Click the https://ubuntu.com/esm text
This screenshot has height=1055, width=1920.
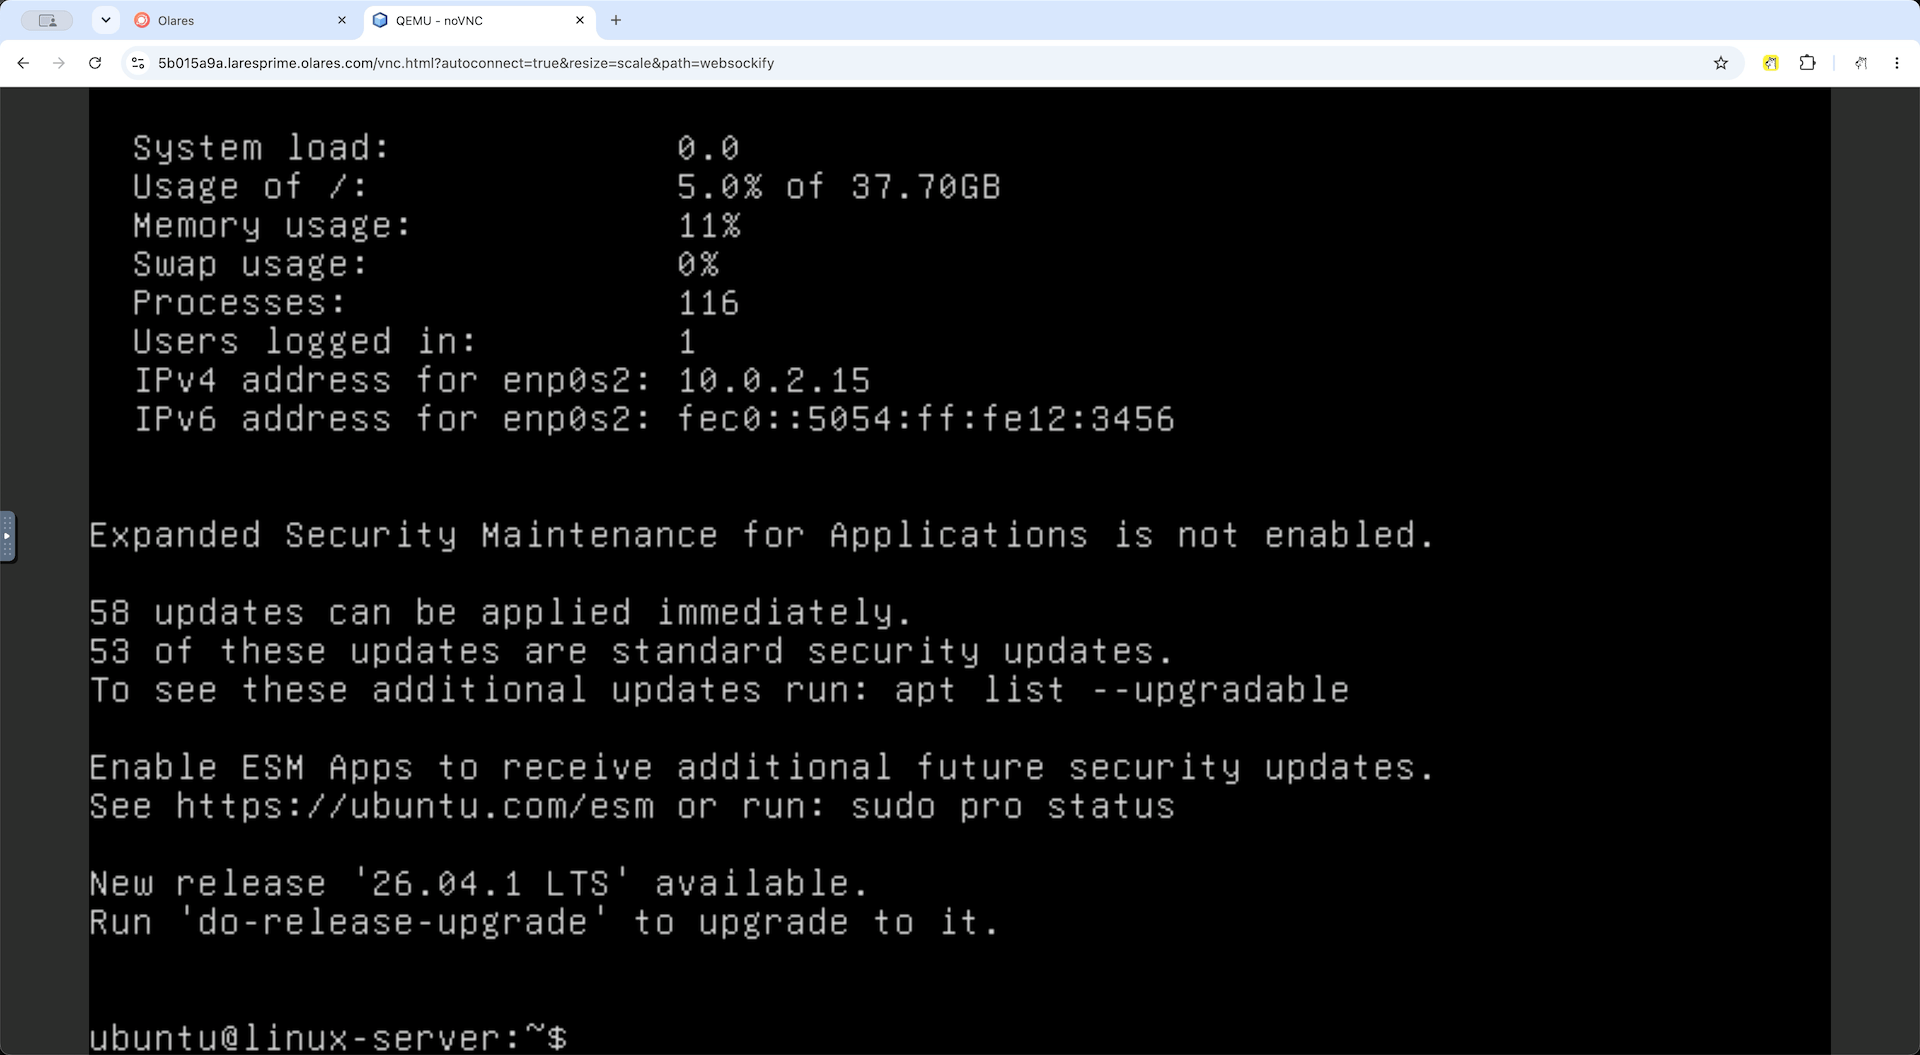pos(415,806)
